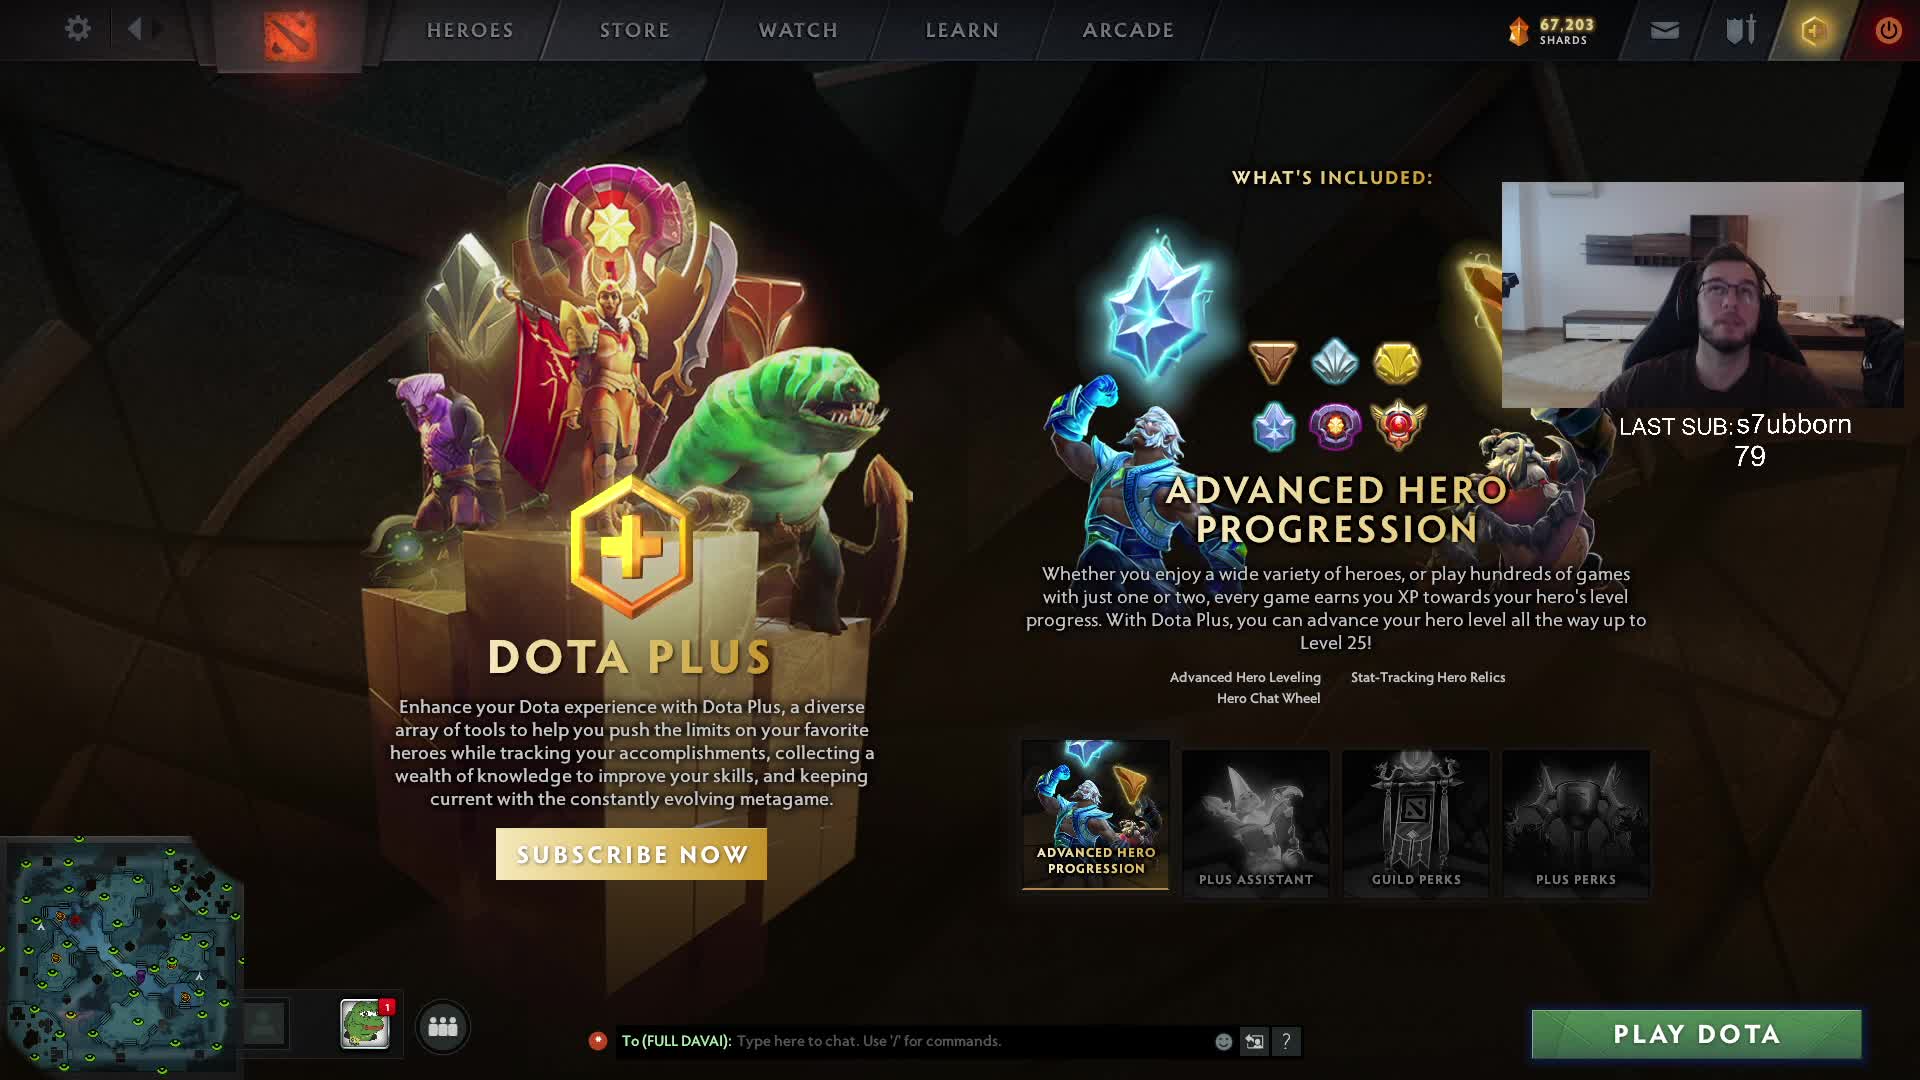Click the Subscribe Now button

pyautogui.click(x=631, y=854)
